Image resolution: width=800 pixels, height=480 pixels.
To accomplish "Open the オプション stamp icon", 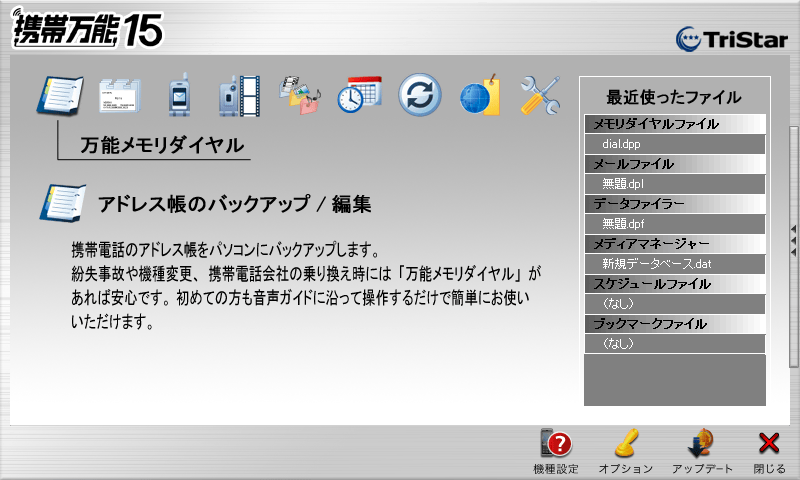I will click(x=626, y=451).
